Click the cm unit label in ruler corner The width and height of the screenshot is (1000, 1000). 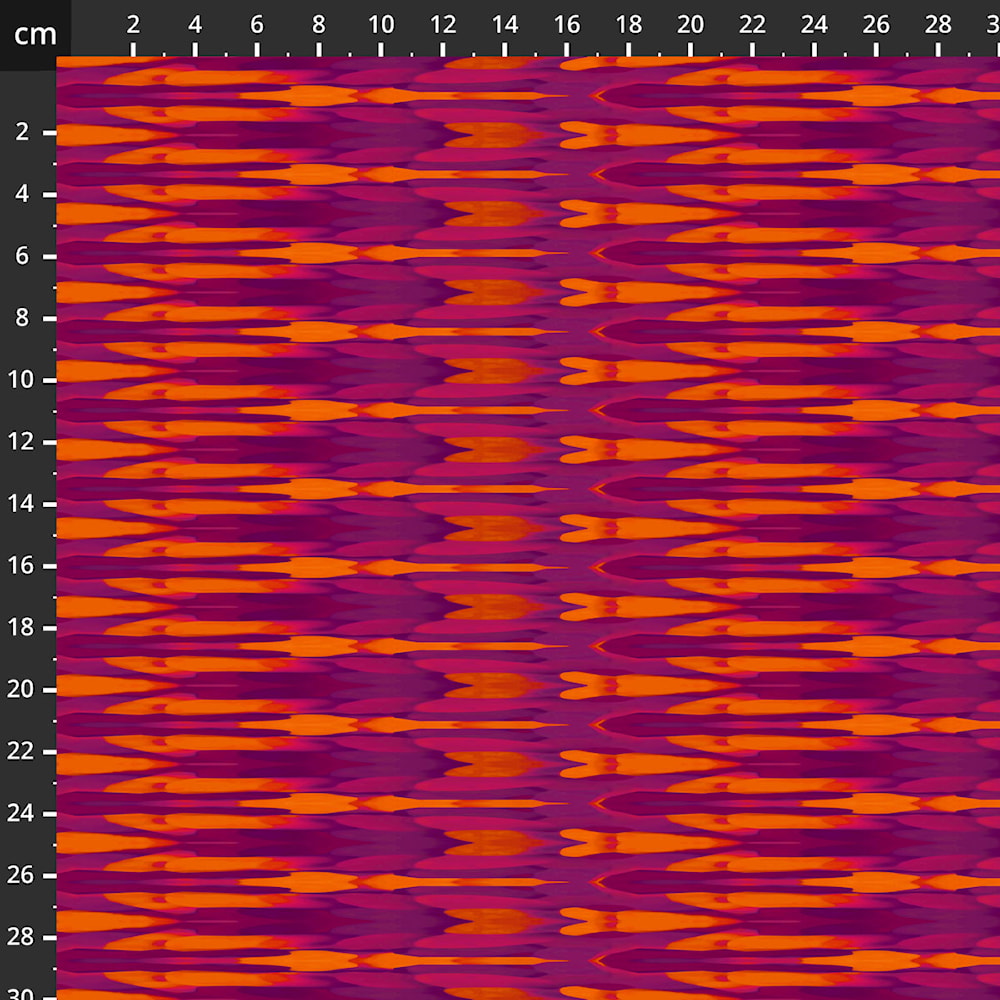(x=35, y=35)
